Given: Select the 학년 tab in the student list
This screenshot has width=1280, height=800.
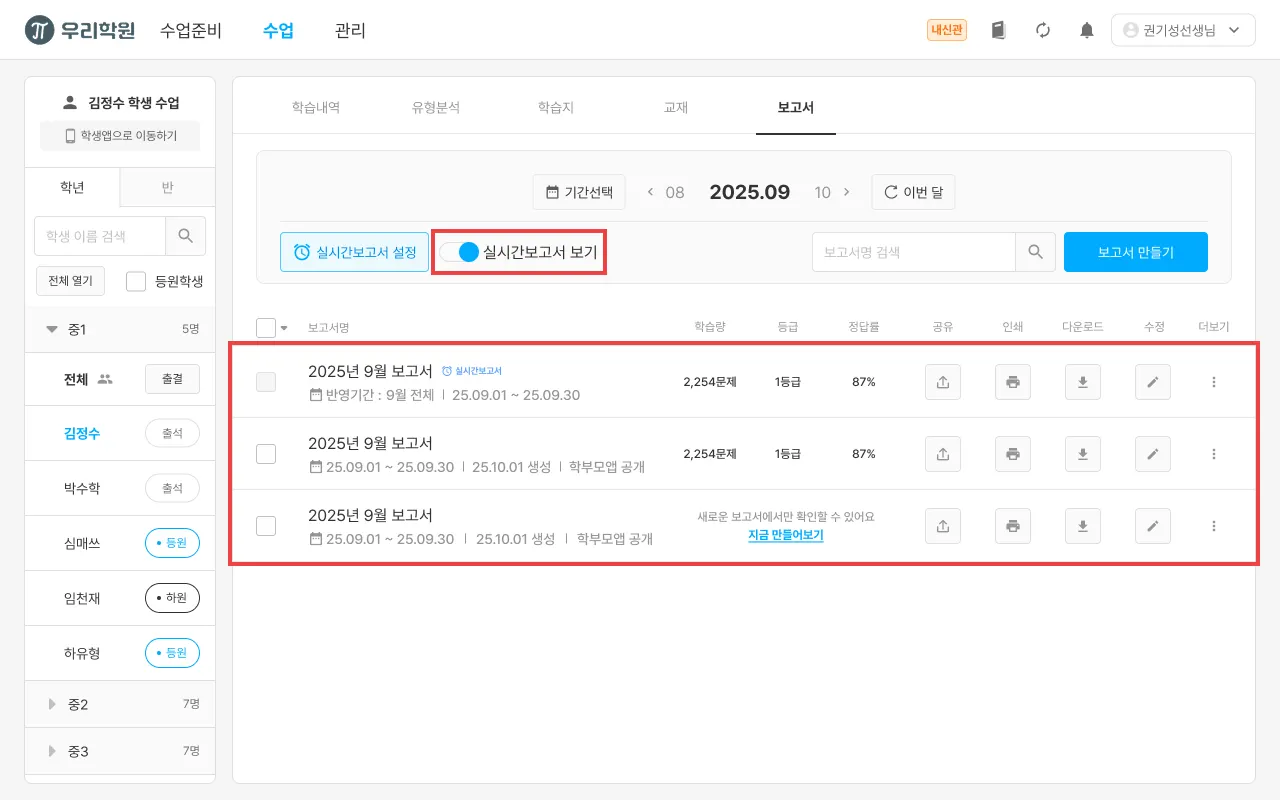Looking at the screenshot, I should (x=72, y=187).
